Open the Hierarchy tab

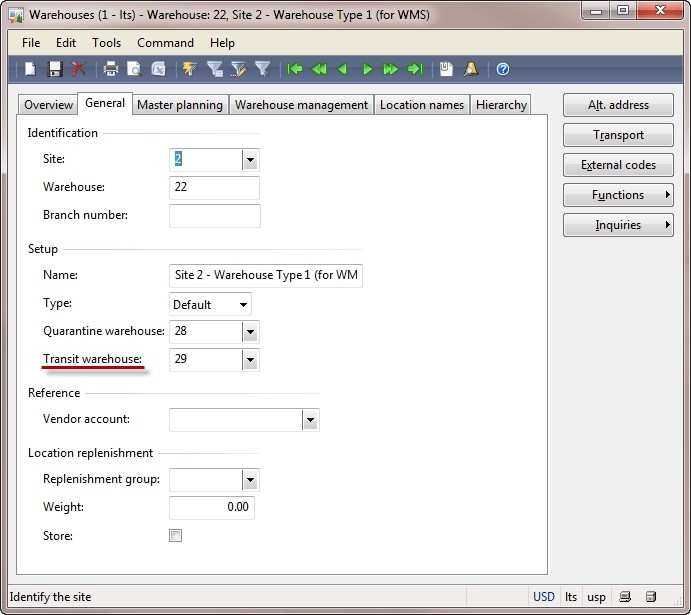[x=501, y=105]
